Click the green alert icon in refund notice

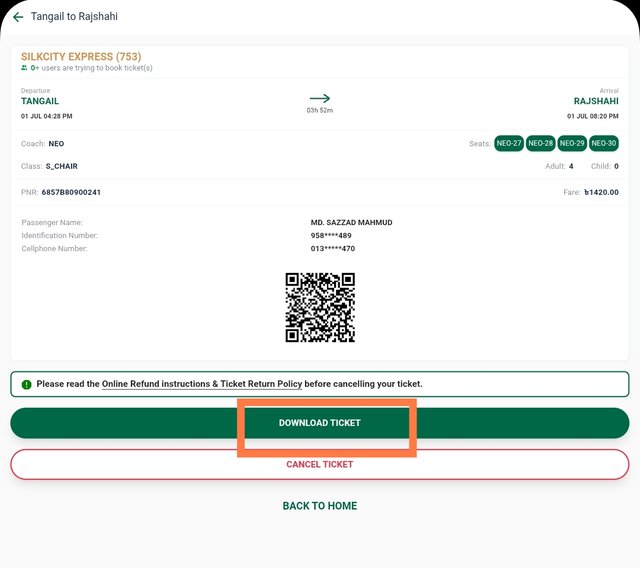point(27,384)
